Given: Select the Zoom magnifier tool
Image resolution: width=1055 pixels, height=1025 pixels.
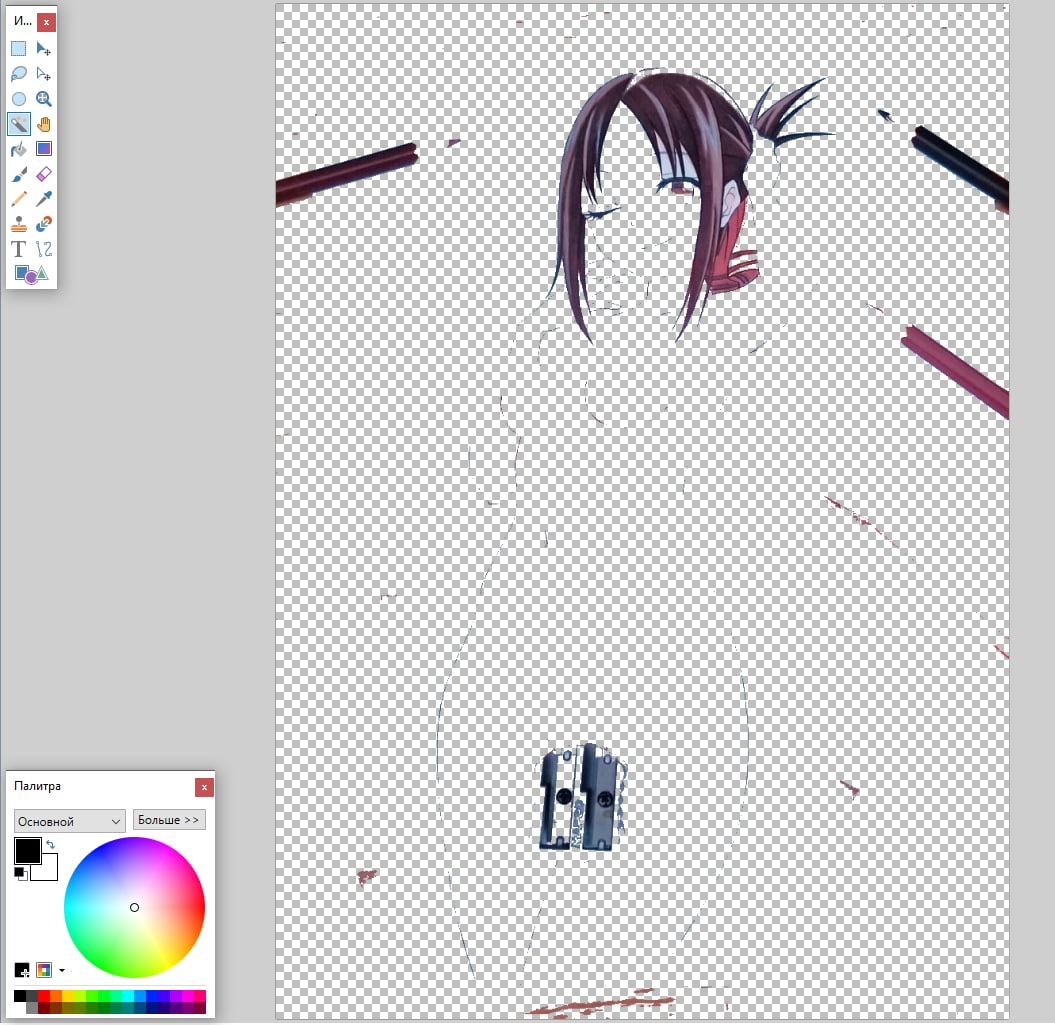Looking at the screenshot, I should click(44, 99).
